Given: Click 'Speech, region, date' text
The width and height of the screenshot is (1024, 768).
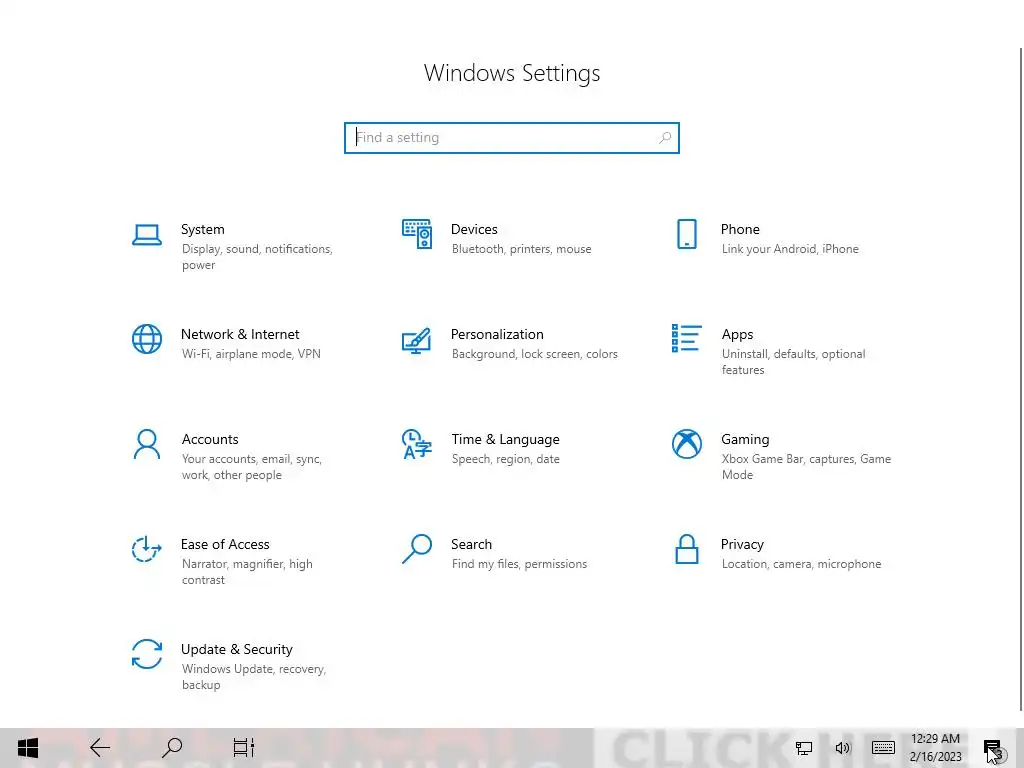Looking at the screenshot, I should 505,459.
